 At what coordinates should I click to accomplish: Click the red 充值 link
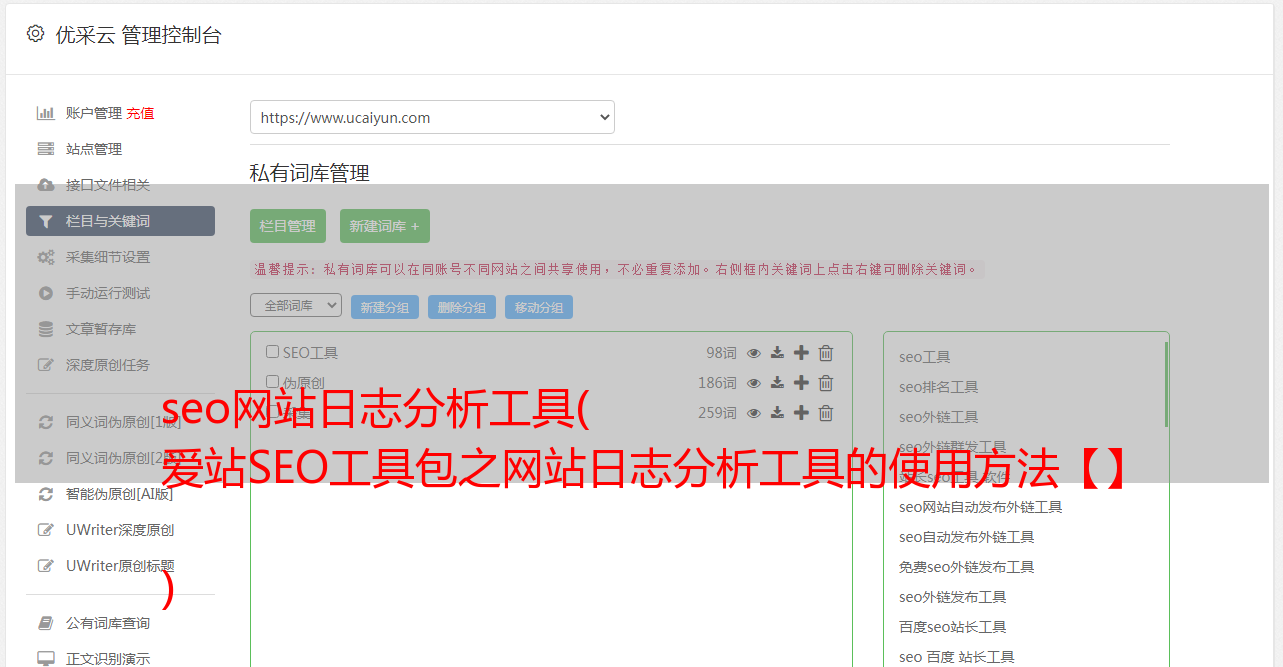140,113
